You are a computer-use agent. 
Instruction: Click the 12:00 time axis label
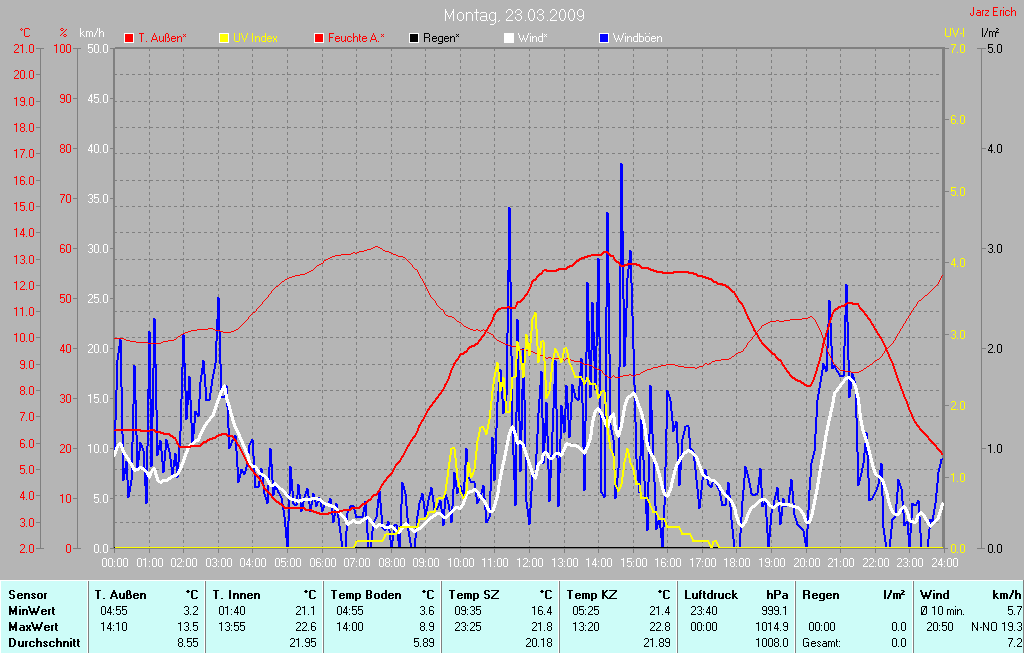click(529, 561)
